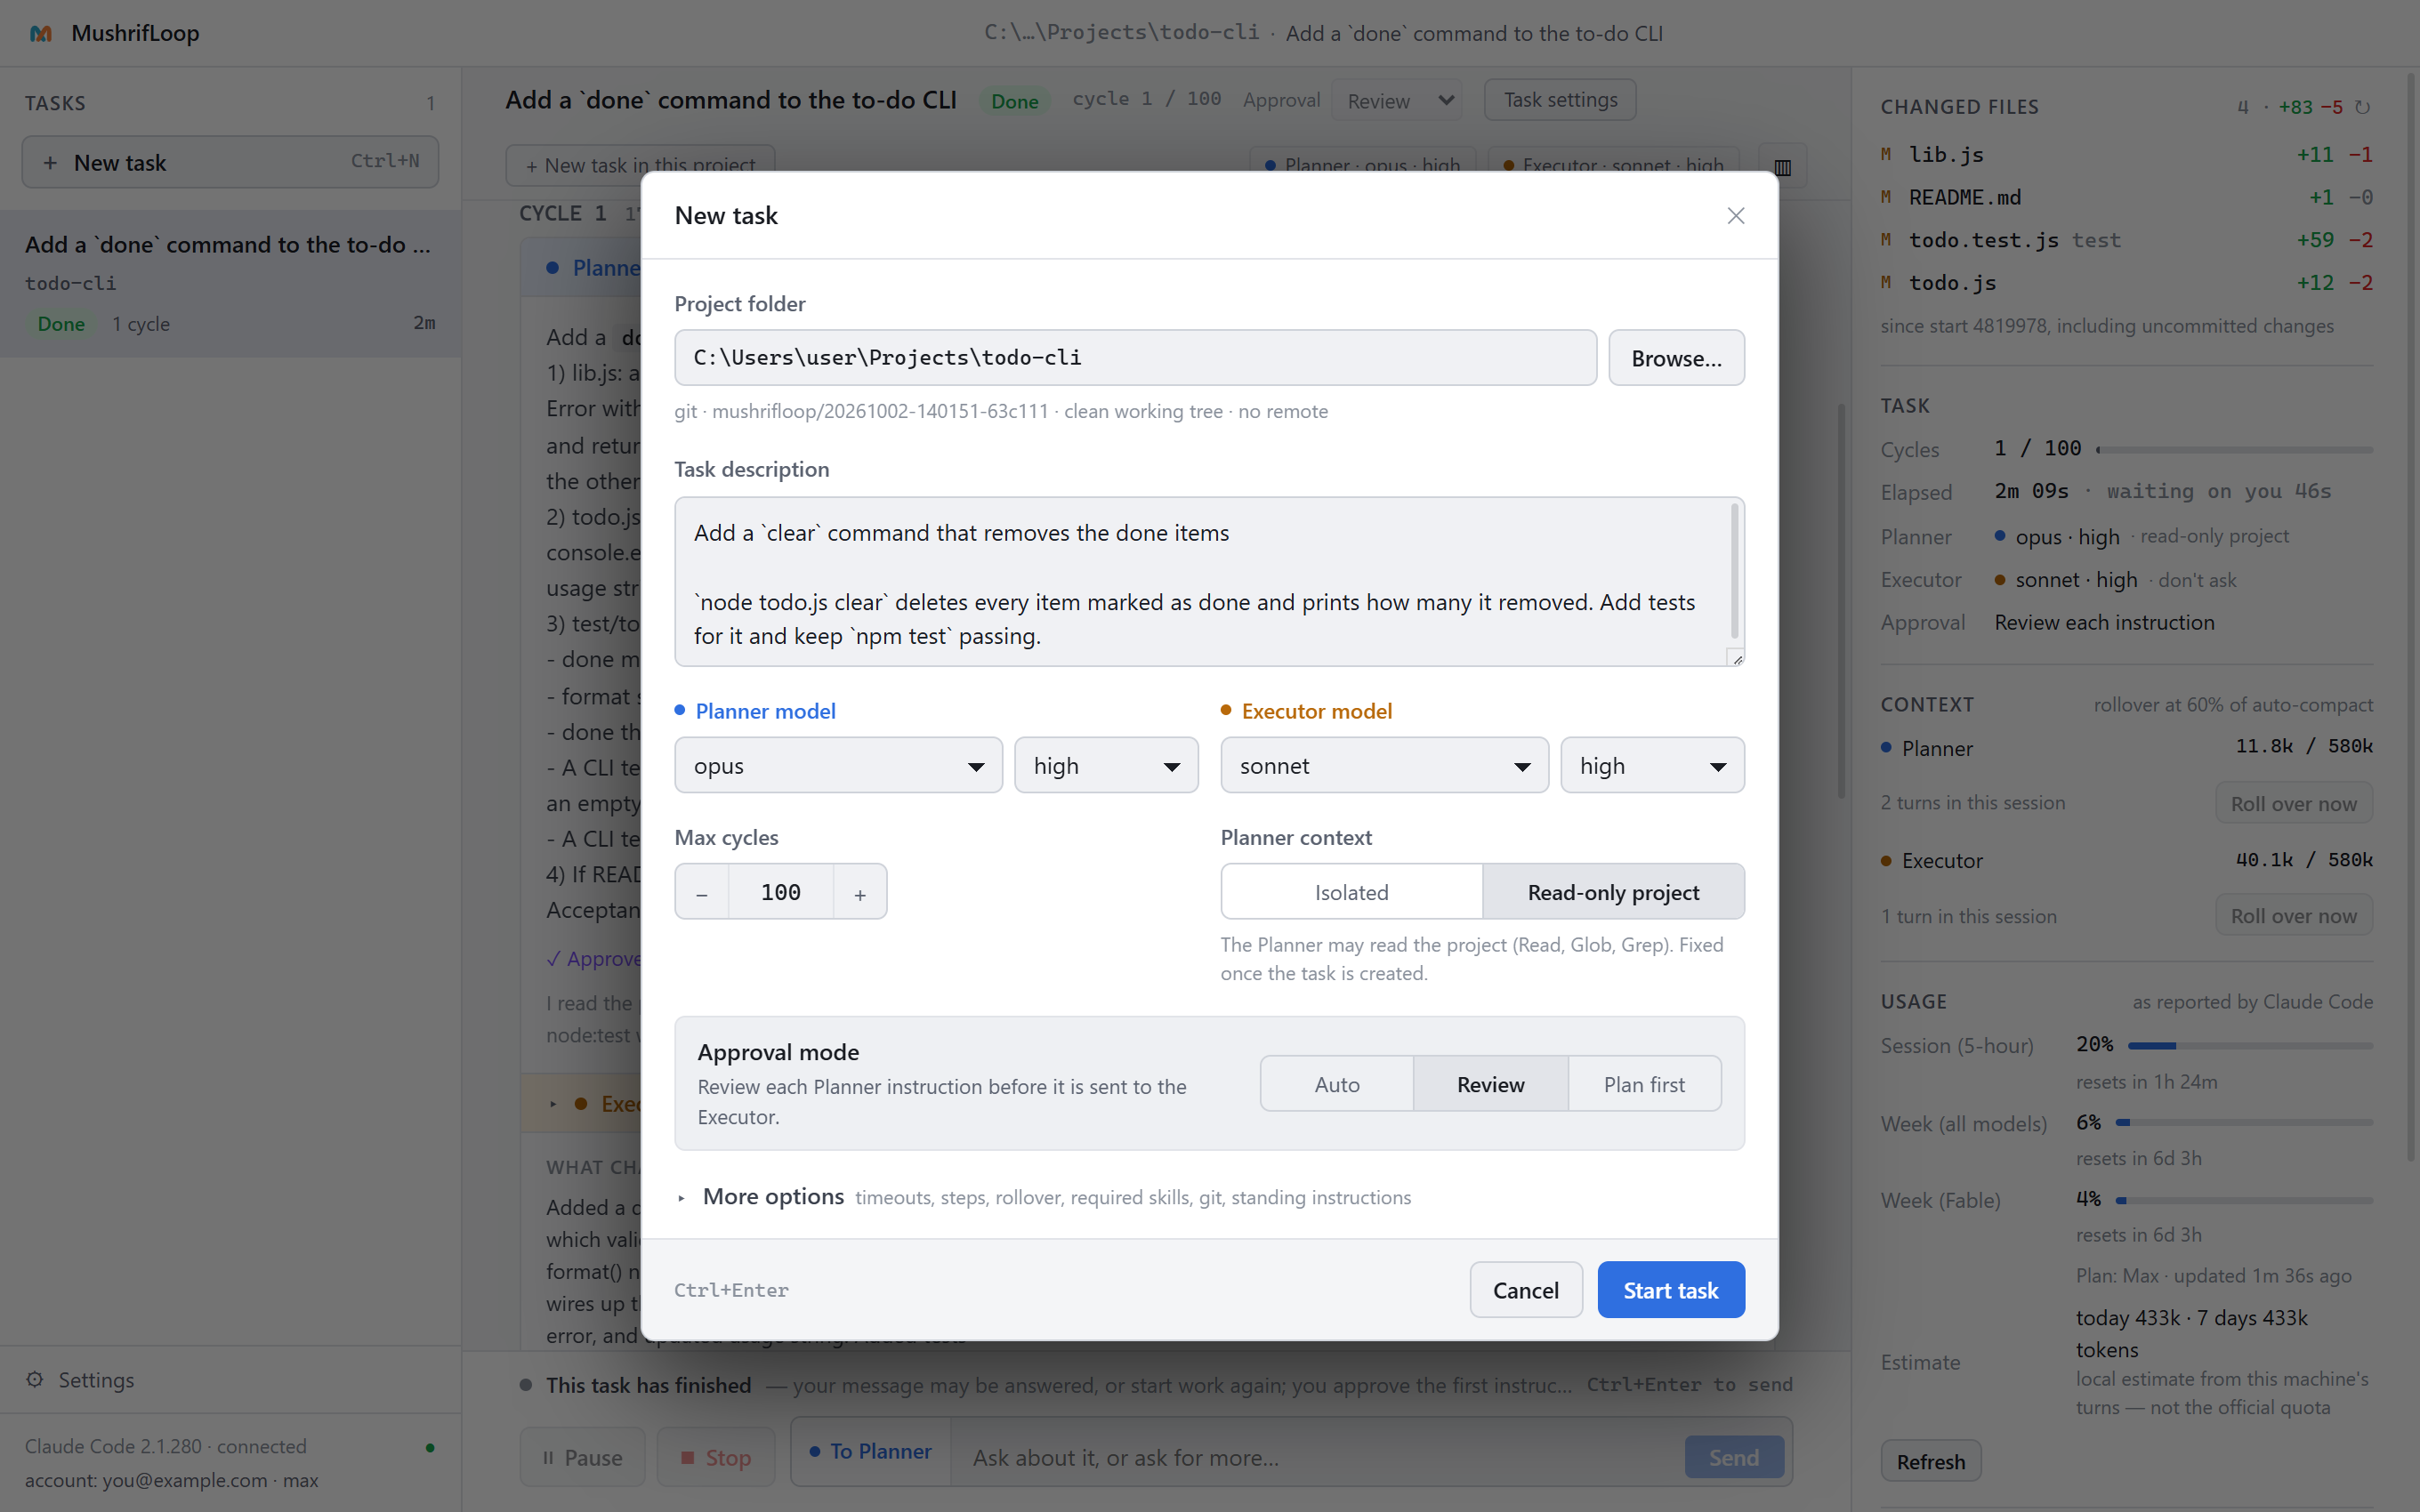
Task: Select the 'Add a done command' task in sidebar
Action: [x=230, y=283]
